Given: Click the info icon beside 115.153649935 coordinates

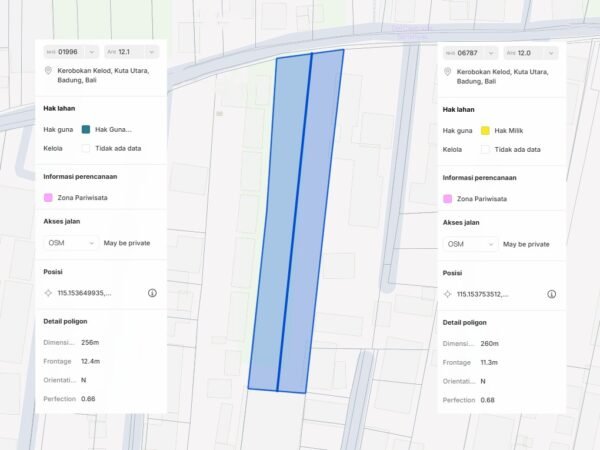Looking at the screenshot, I should 152,293.
